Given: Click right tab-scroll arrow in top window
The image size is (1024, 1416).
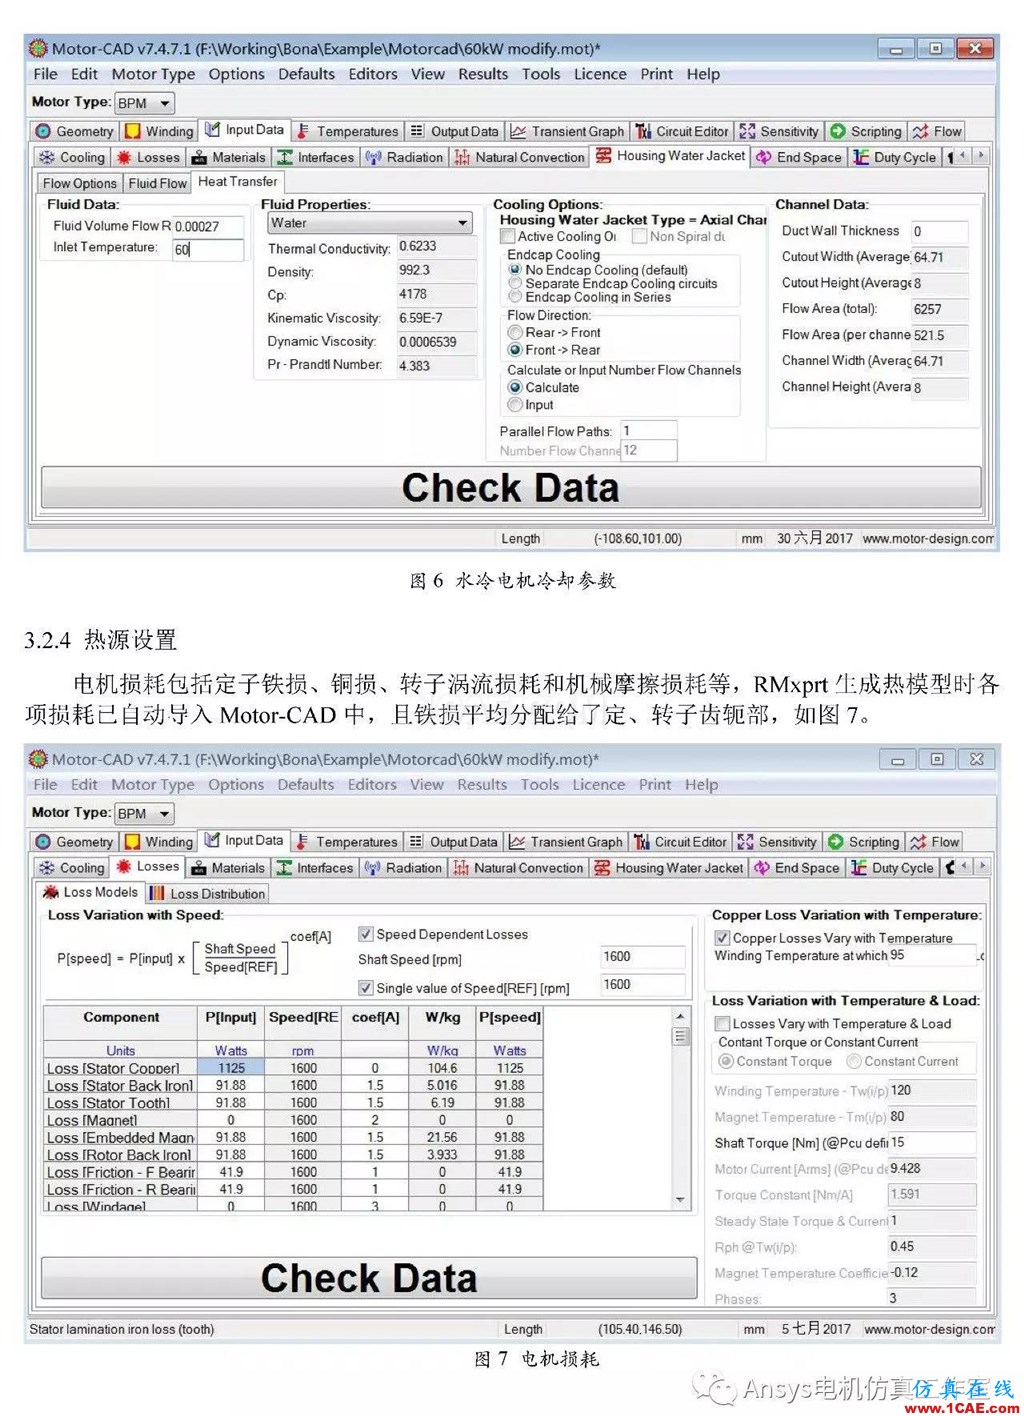Looking at the screenshot, I should [982, 156].
